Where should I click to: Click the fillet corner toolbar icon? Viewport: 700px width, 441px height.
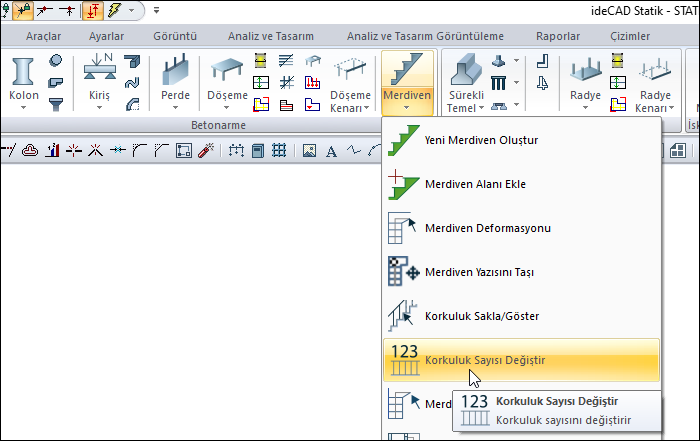(x=139, y=150)
